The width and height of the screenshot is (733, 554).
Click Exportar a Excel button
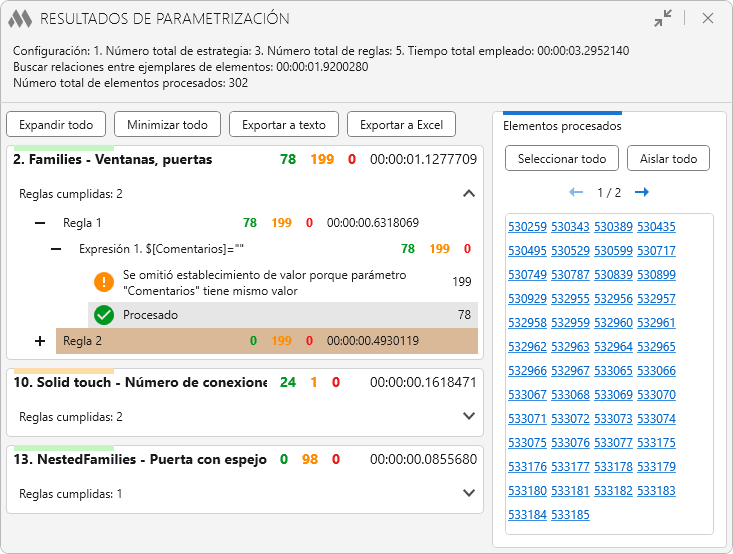coord(401,125)
